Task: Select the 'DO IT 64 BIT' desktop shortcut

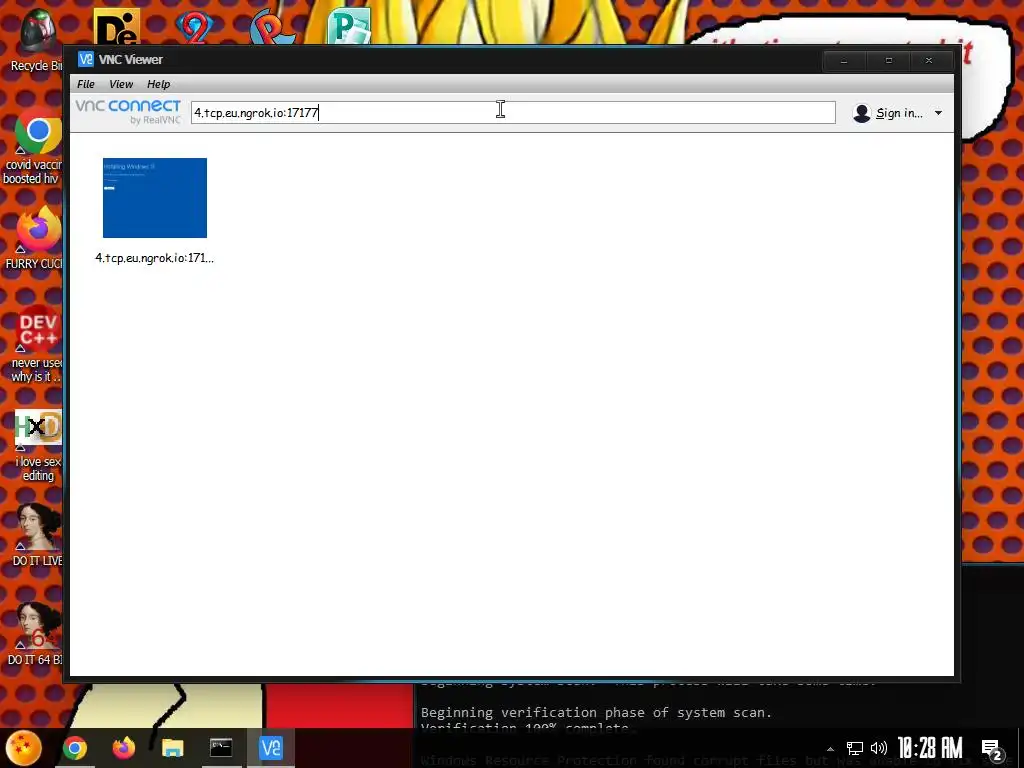Action: click(36, 633)
